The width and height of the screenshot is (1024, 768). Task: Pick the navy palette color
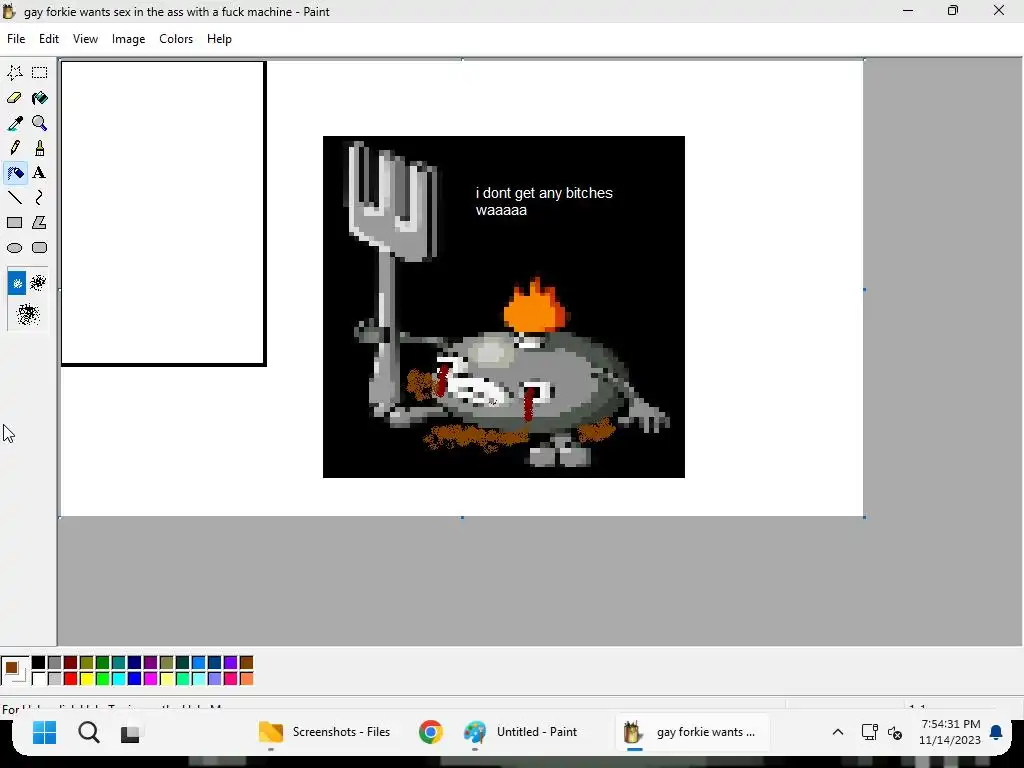pyautogui.click(x=135, y=663)
